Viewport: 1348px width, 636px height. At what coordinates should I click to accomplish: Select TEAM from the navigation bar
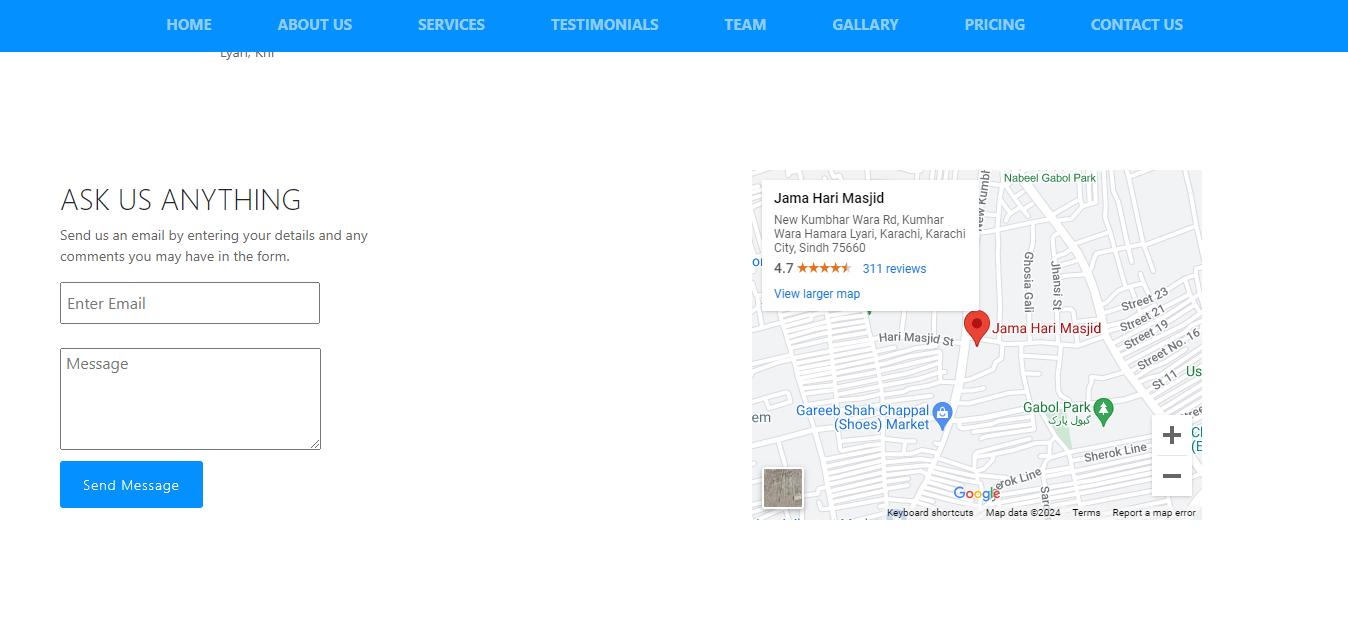745,25
